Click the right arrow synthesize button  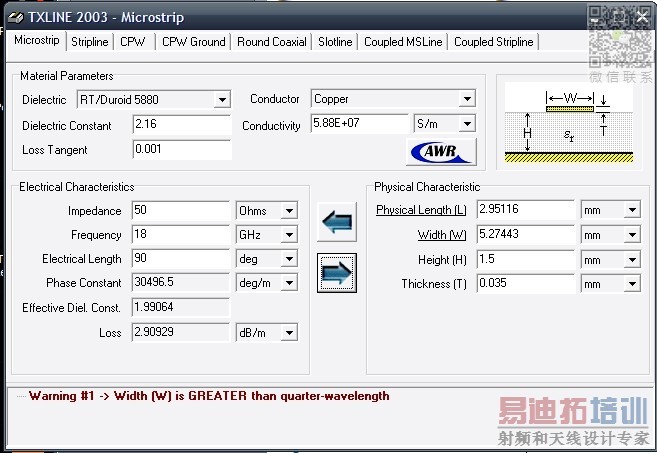(x=337, y=273)
